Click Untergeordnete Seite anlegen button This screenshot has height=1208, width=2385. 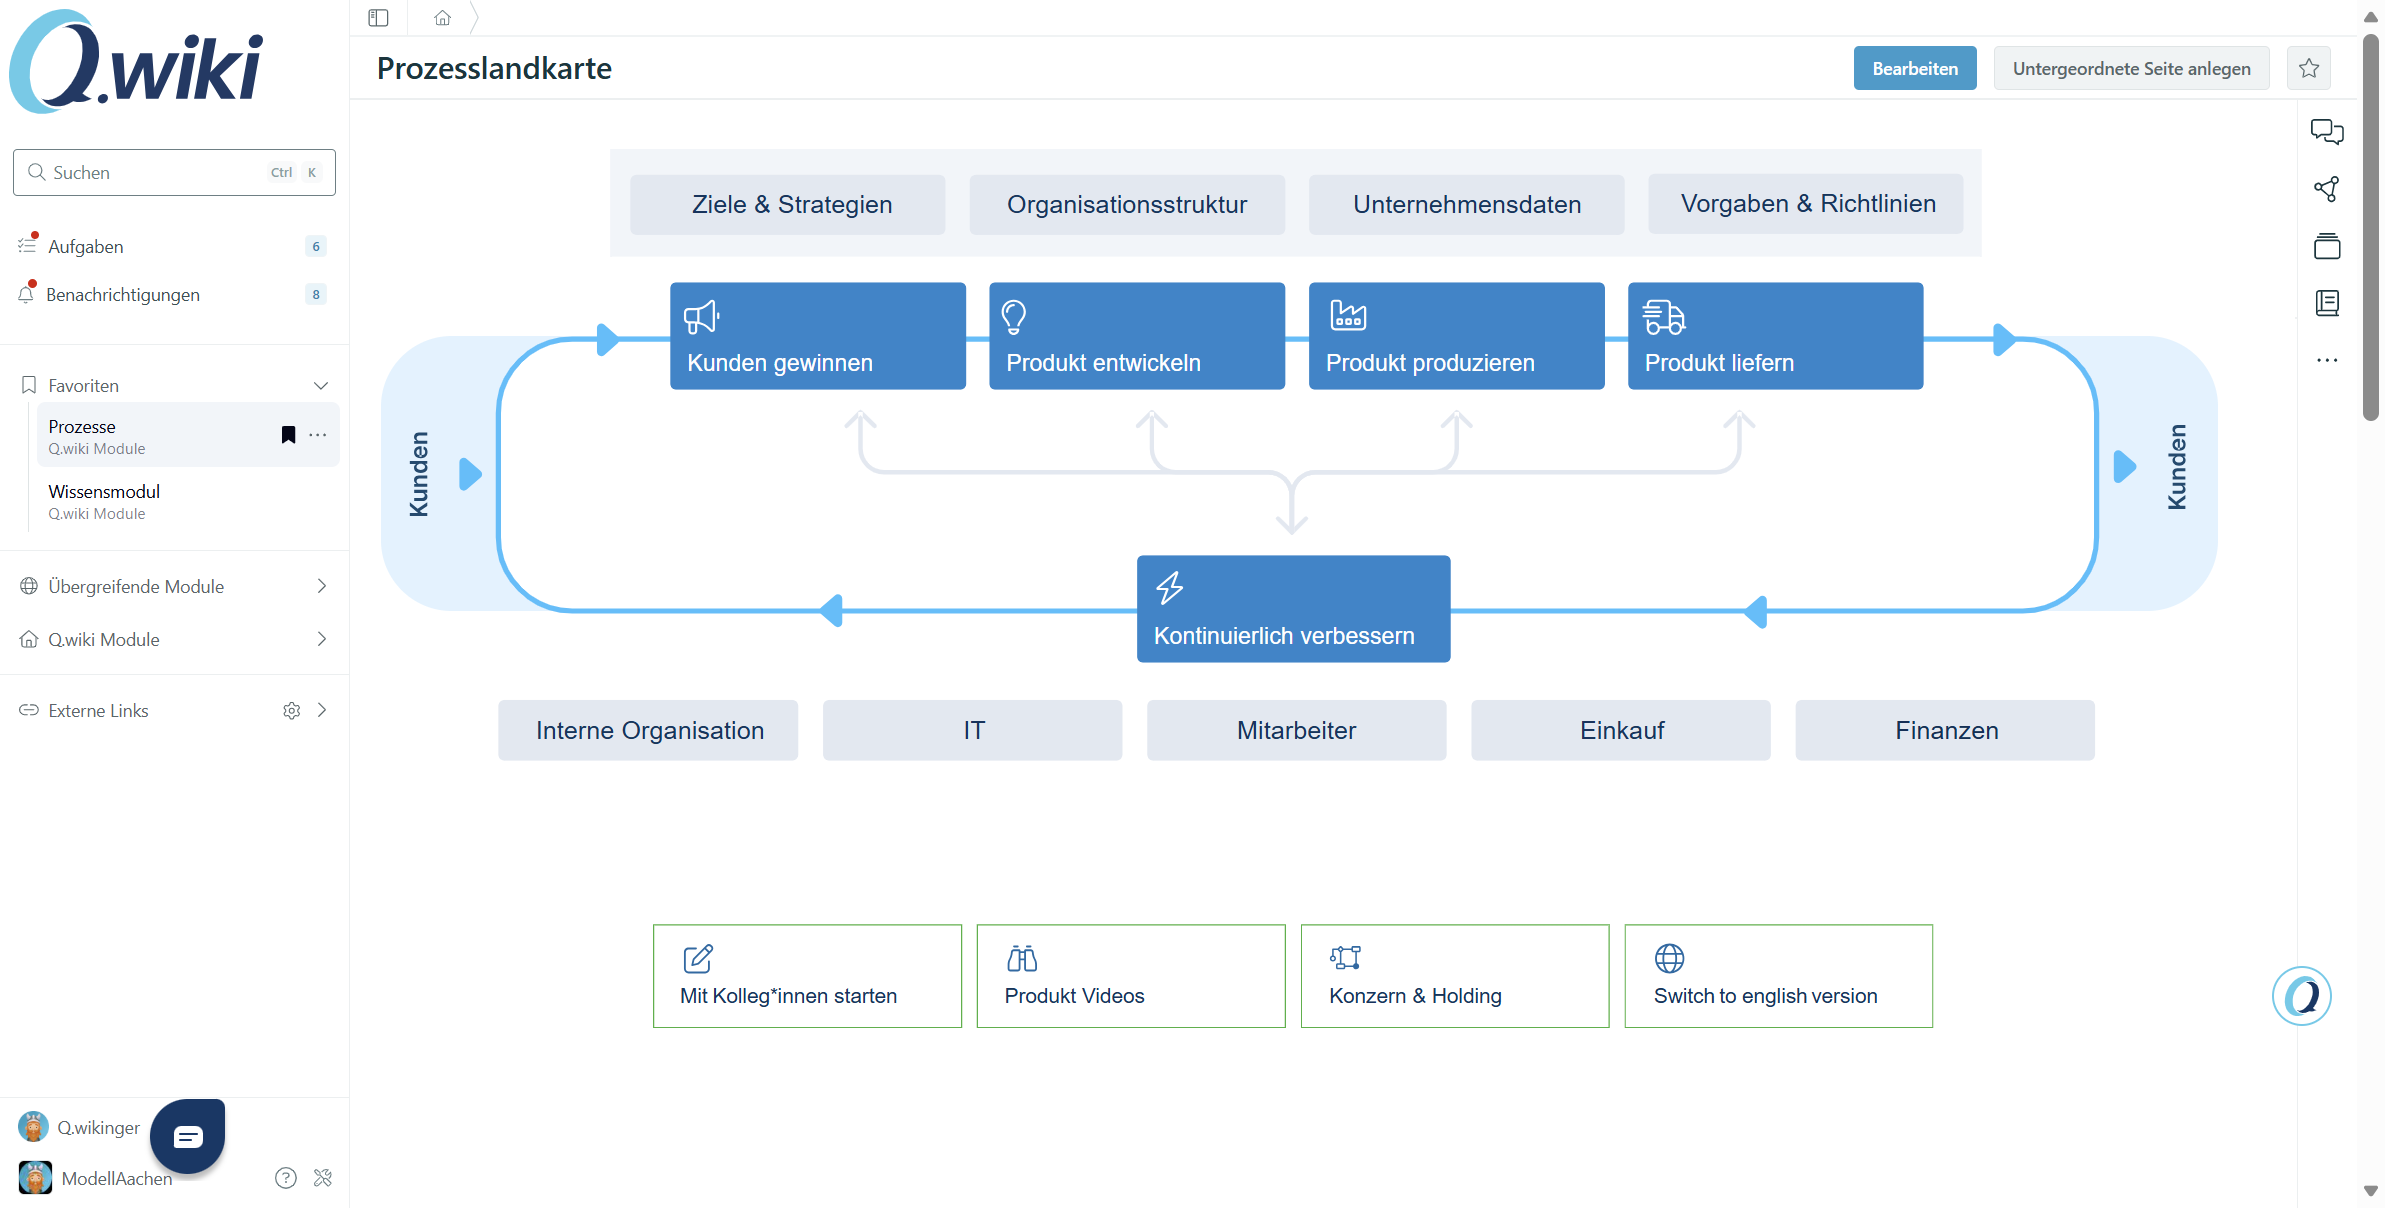coord(2131,68)
